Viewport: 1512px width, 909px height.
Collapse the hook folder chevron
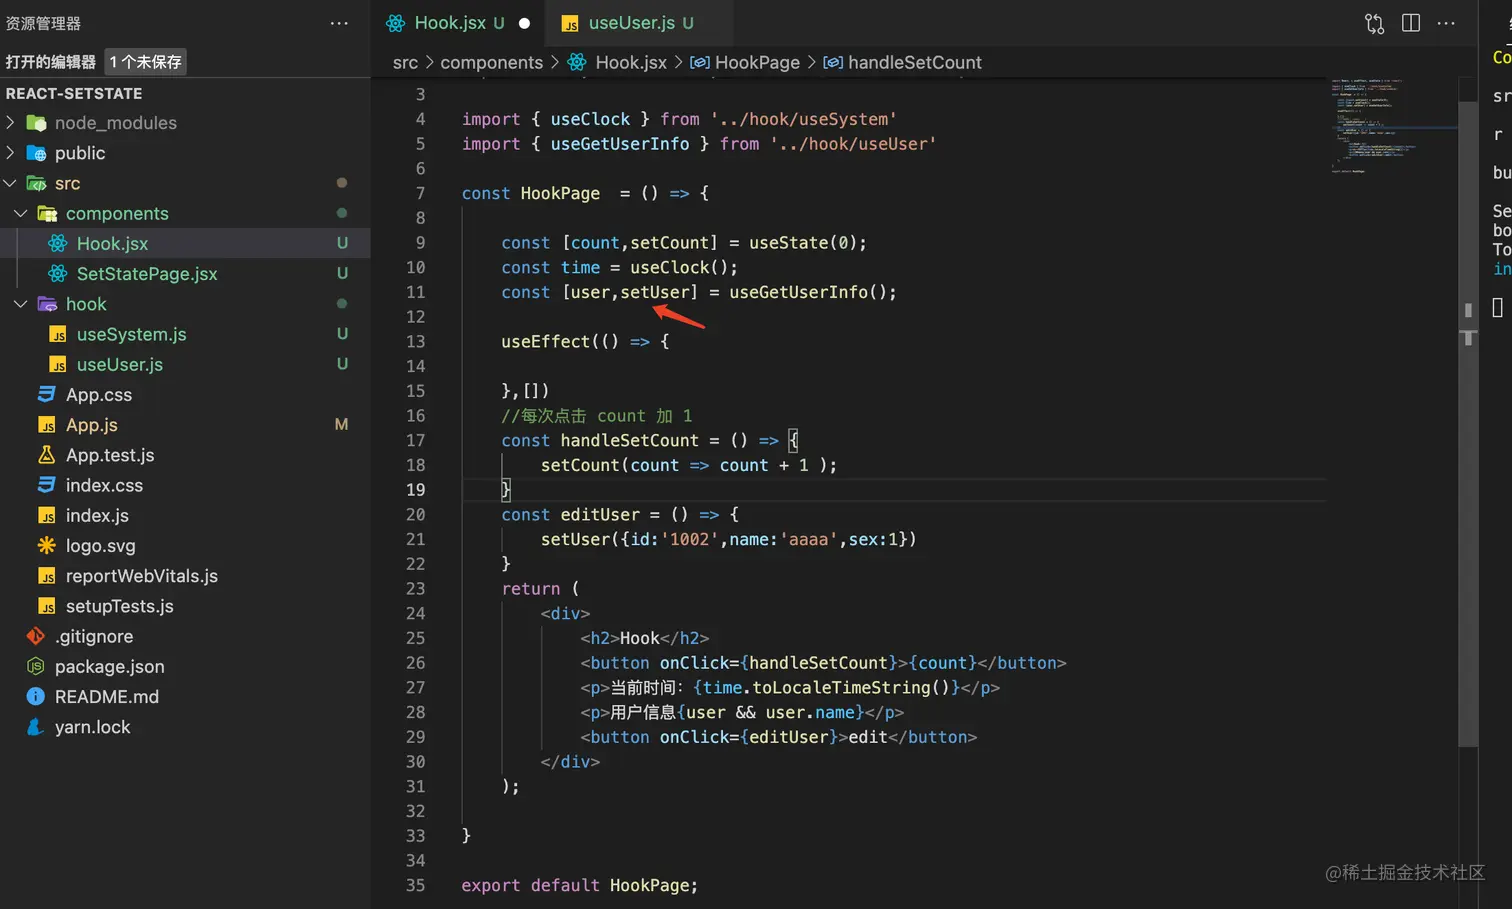pos(21,304)
